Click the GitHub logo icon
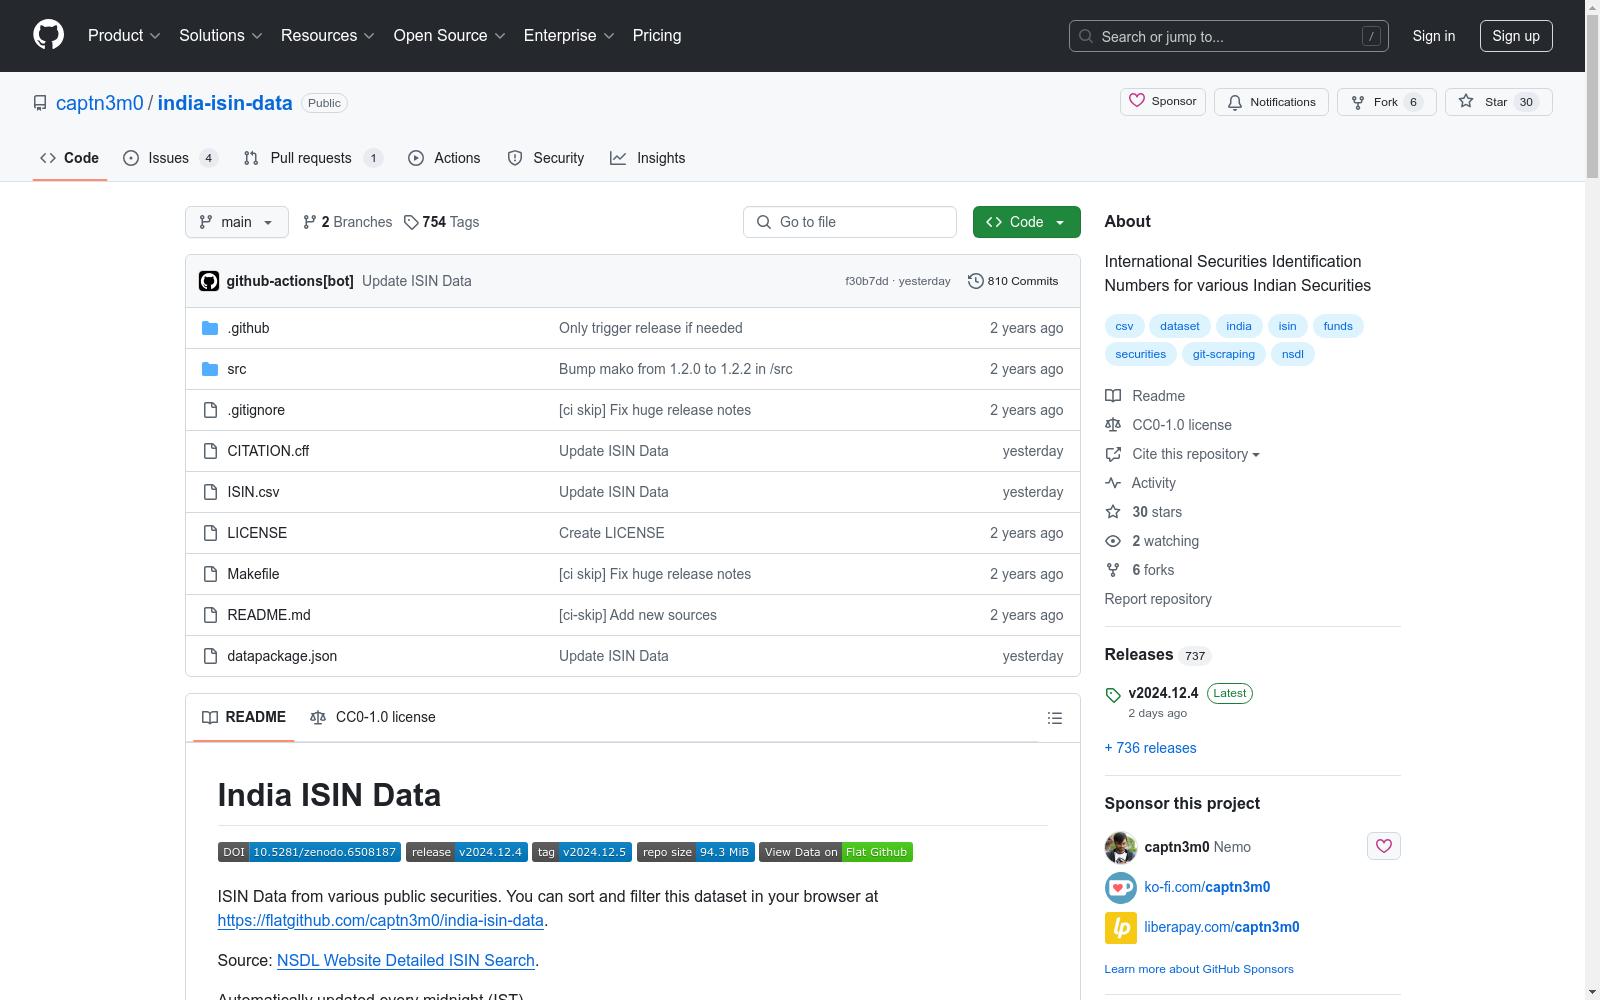Screen dimensions: 1600x1000 (48, 35)
